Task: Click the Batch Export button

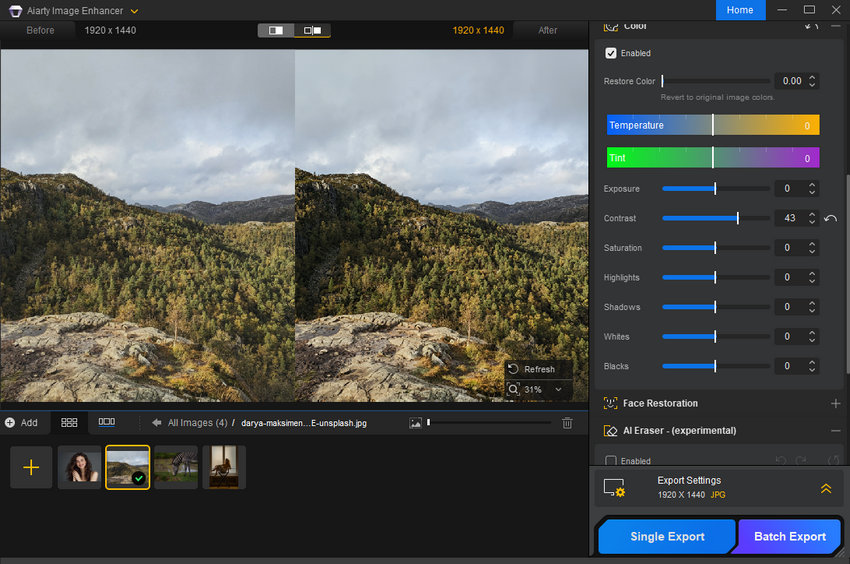Action: pyautogui.click(x=790, y=536)
